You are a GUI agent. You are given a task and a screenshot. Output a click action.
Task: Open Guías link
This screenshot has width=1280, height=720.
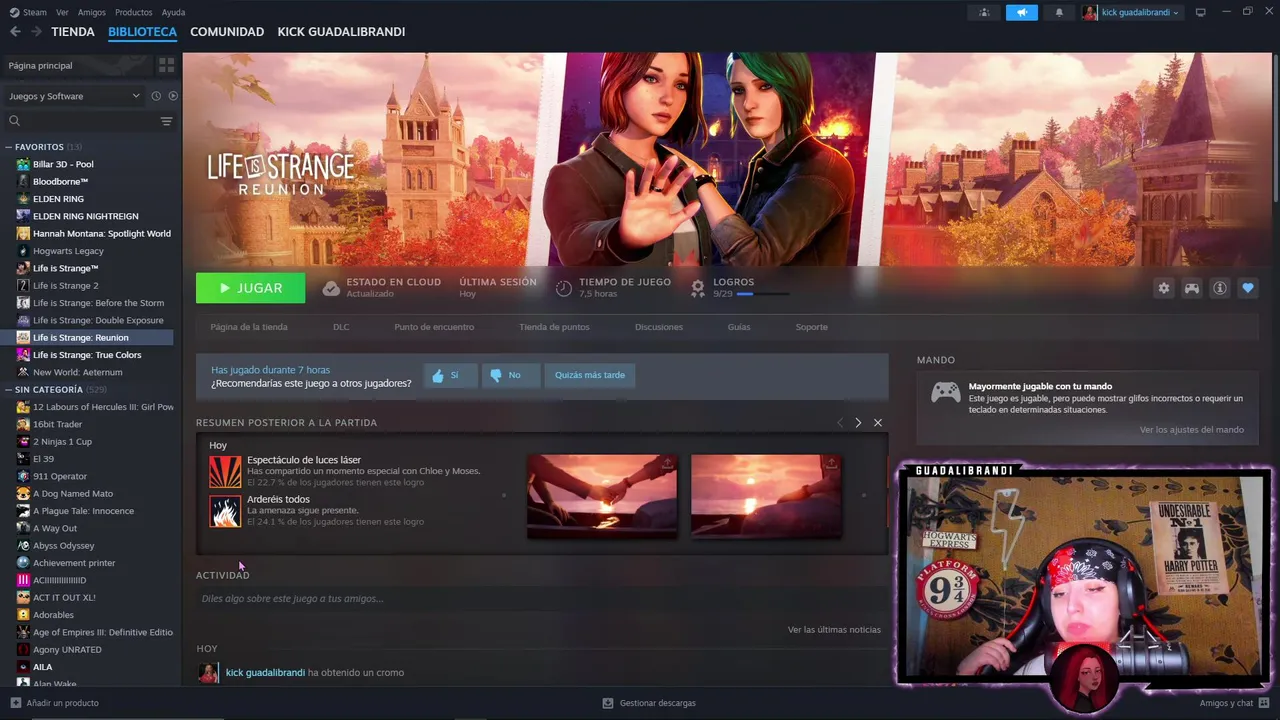739,327
